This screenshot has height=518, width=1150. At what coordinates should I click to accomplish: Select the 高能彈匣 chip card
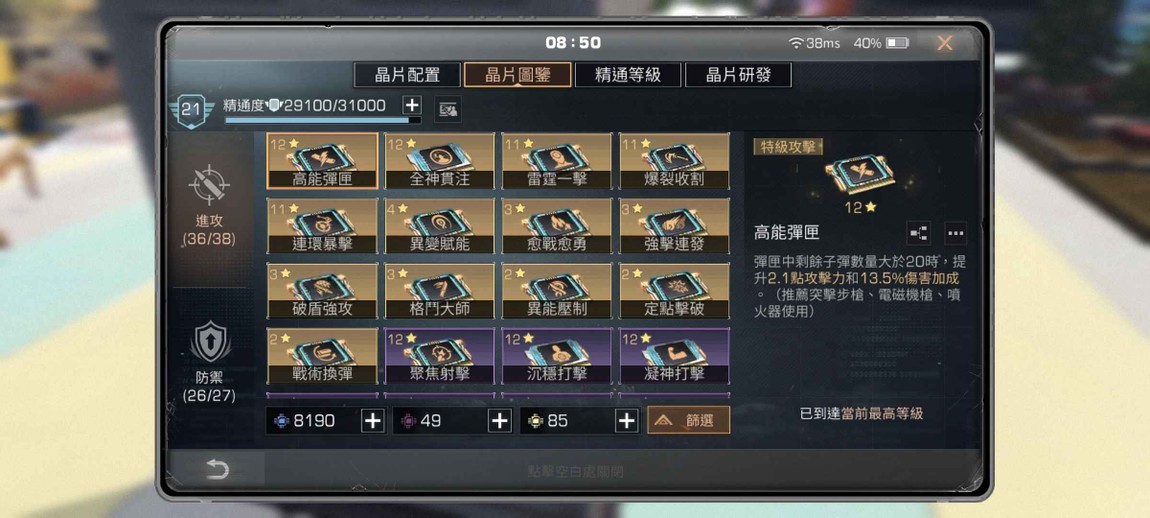click(323, 161)
